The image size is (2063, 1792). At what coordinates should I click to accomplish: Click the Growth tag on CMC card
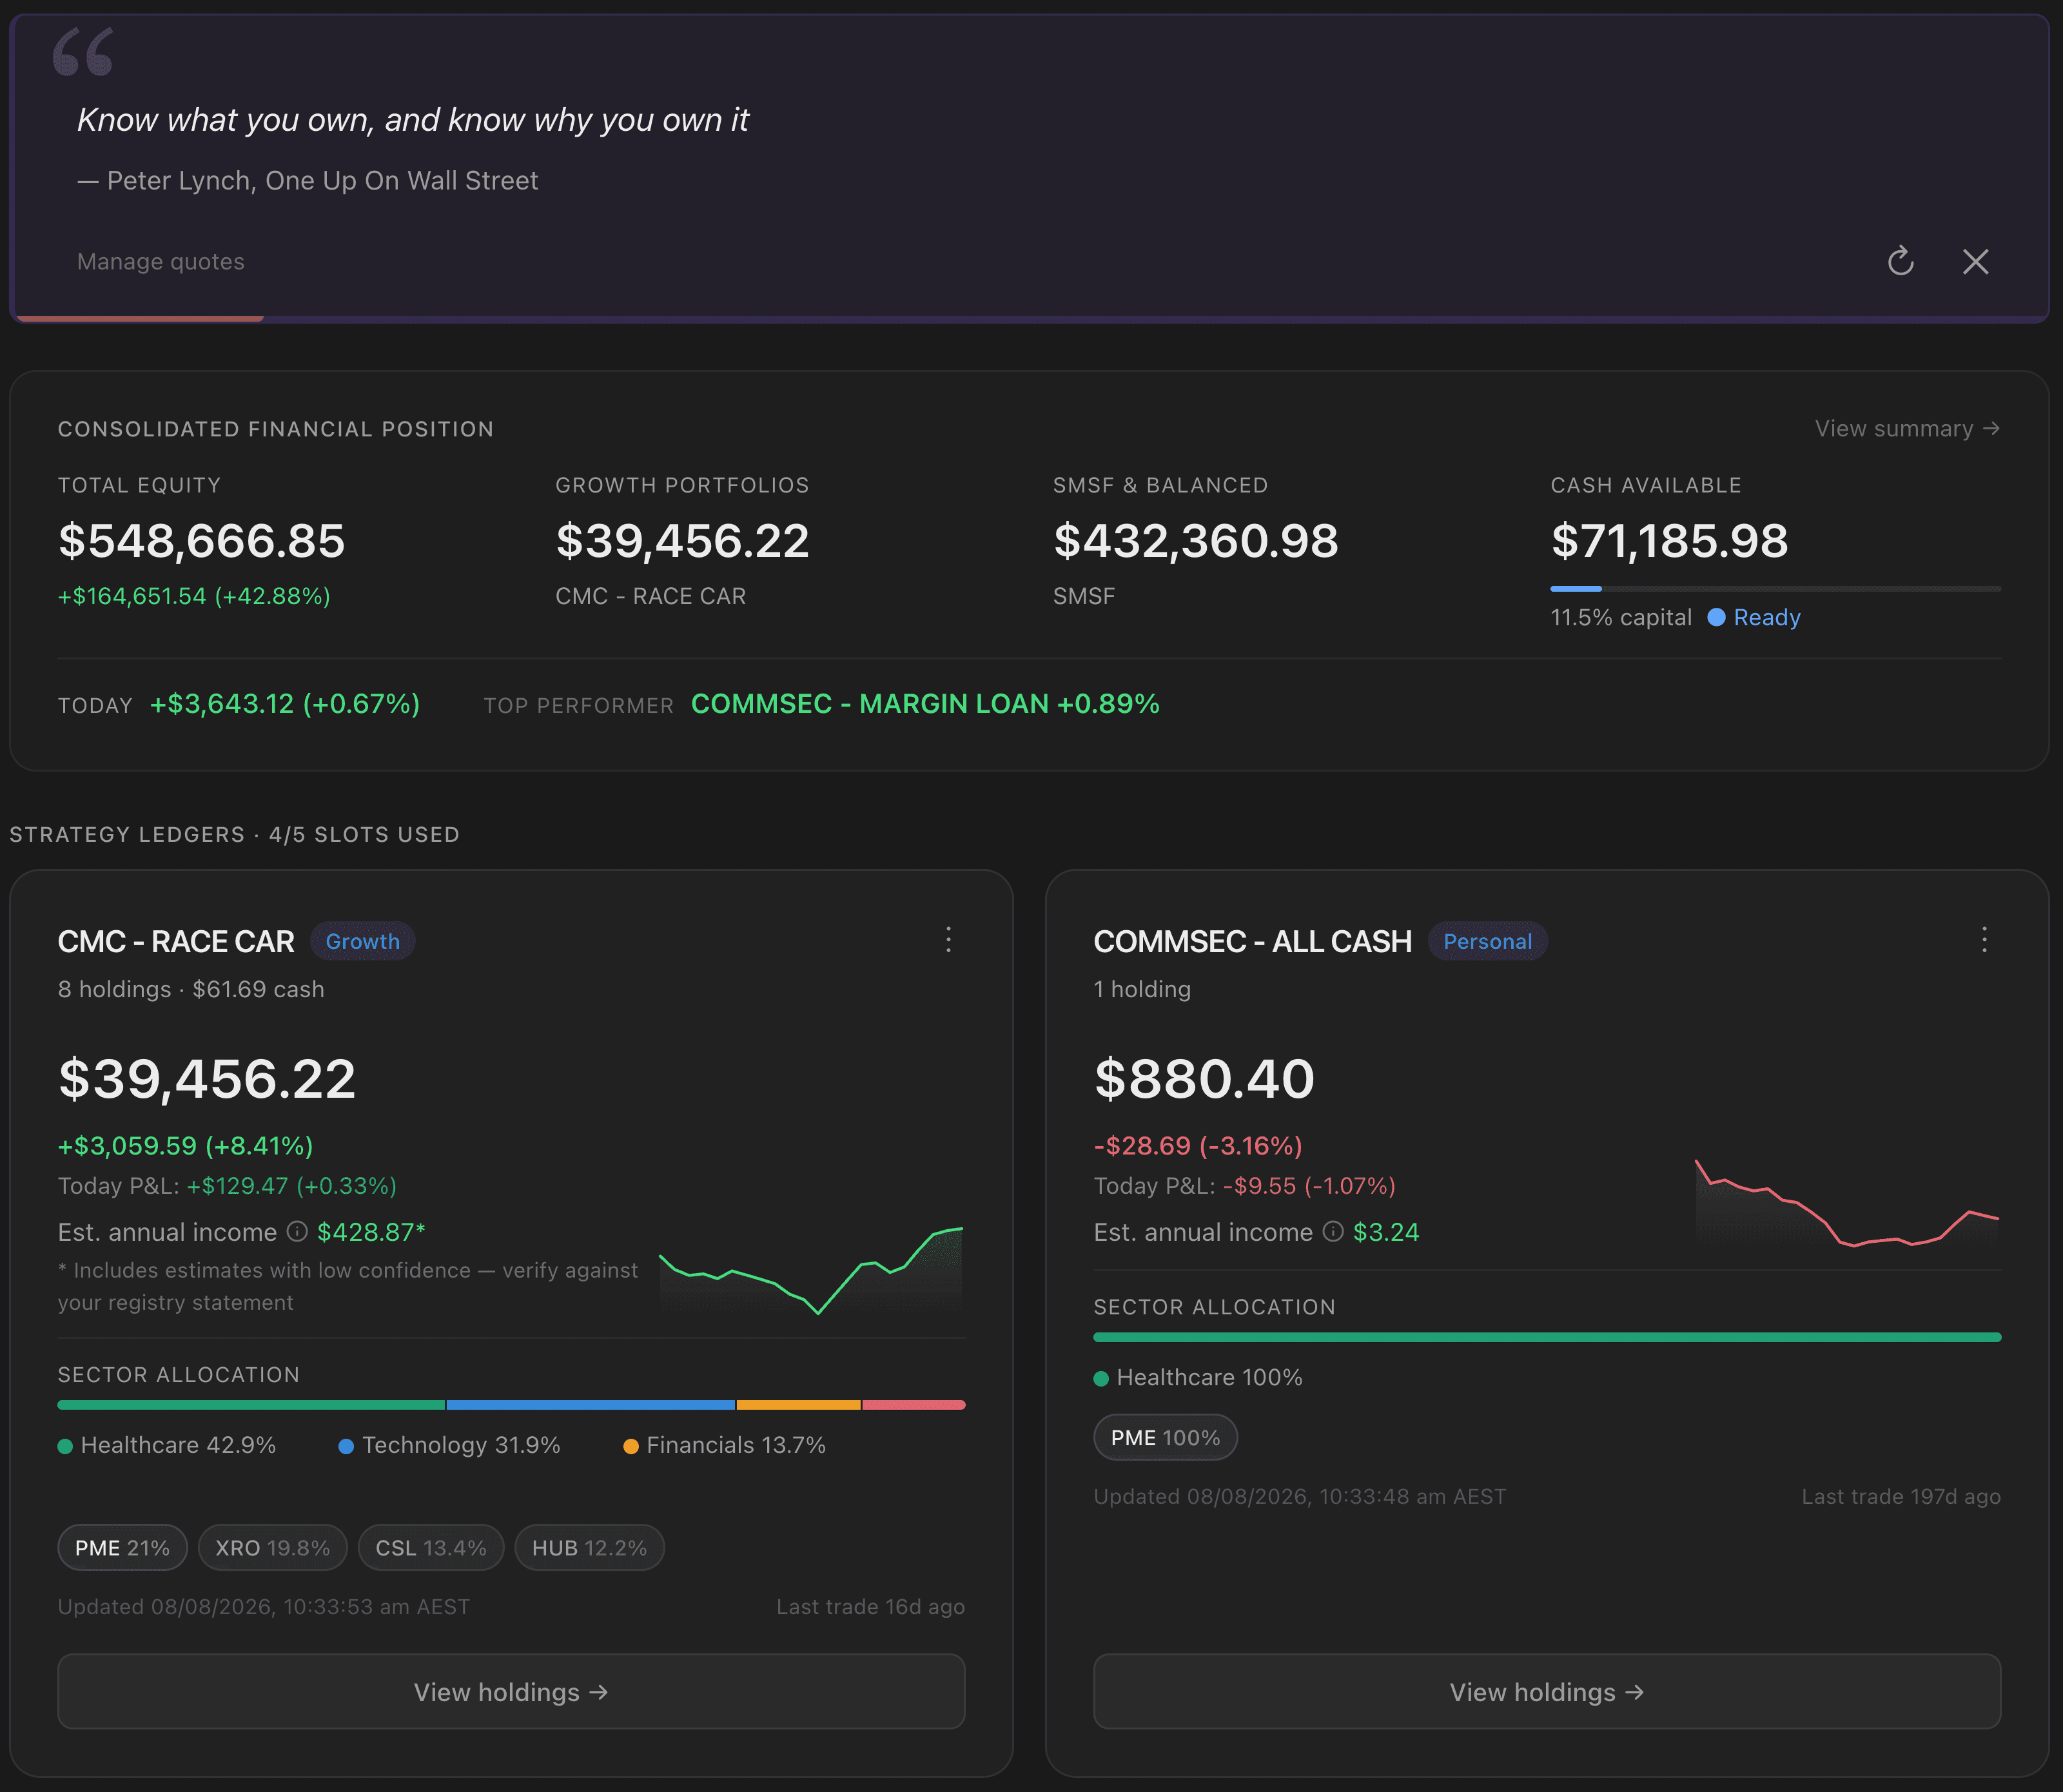tap(362, 941)
